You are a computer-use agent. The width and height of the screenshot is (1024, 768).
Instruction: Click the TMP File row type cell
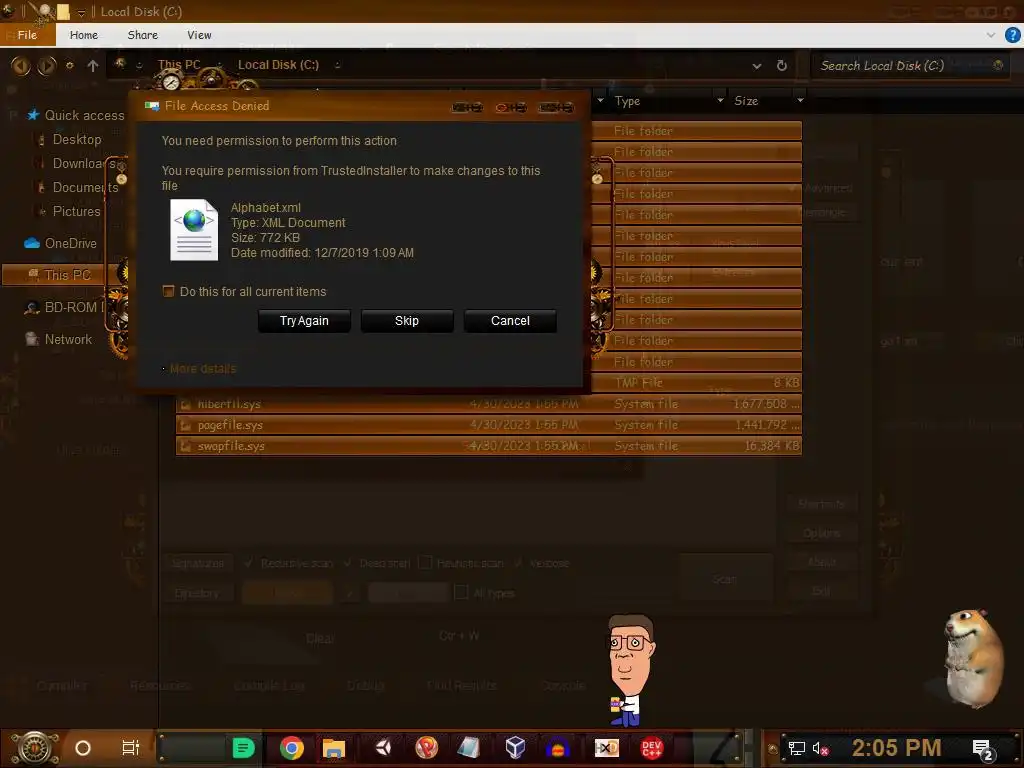click(638, 383)
